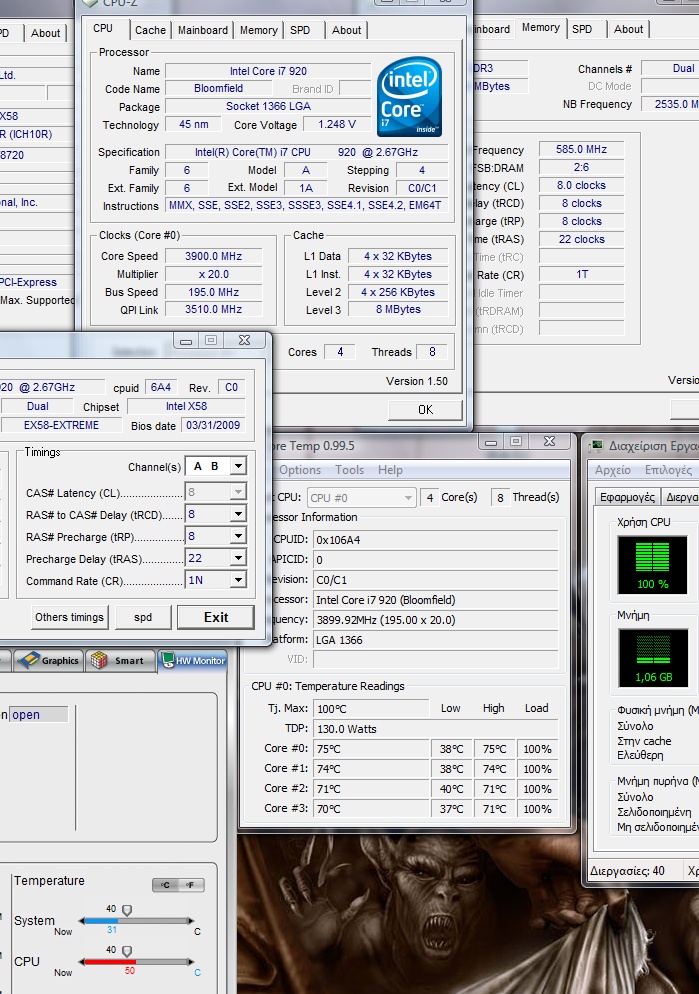Open SPD tab in front CPU-Z window

pyautogui.click(x=300, y=30)
